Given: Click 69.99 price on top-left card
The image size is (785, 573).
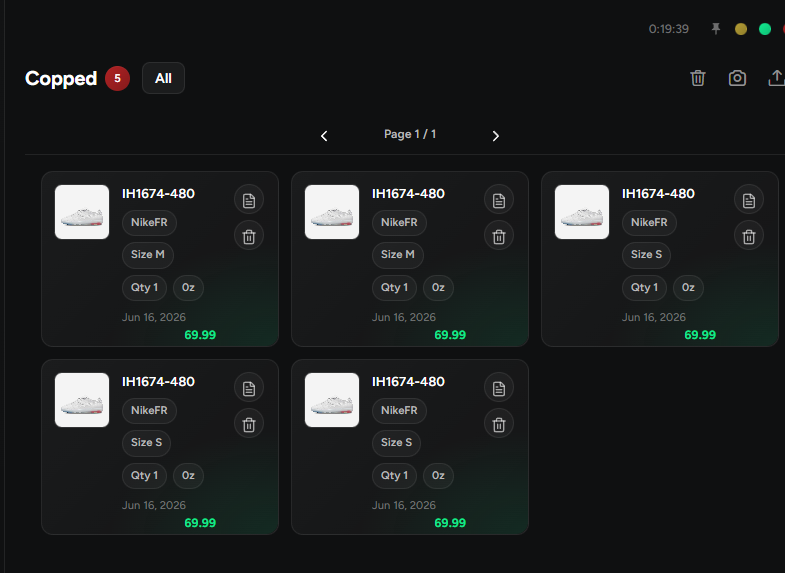Looking at the screenshot, I should coord(200,335).
